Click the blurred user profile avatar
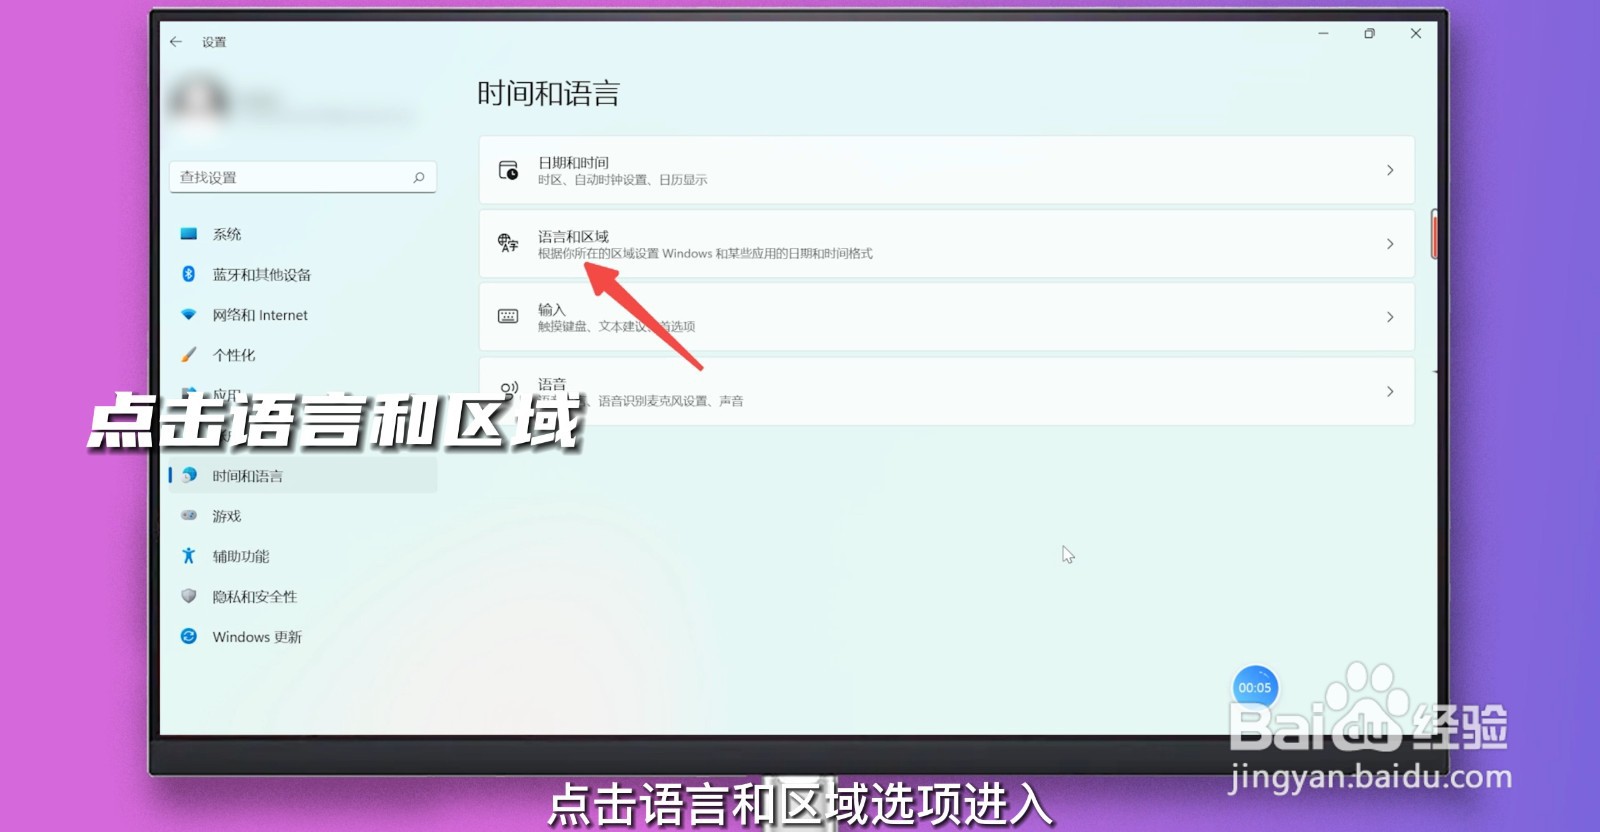1600x832 pixels. coord(198,103)
